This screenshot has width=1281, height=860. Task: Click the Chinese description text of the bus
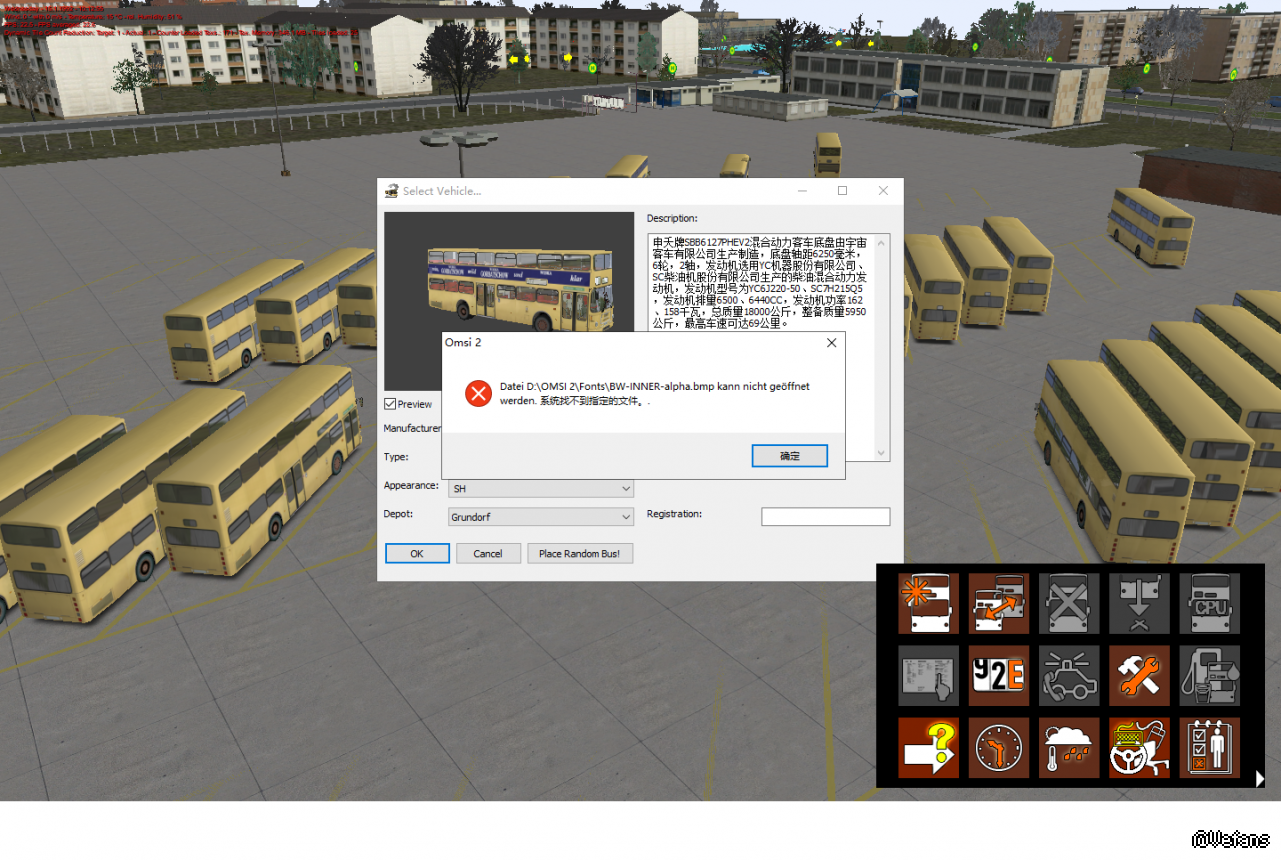coord(760,283)
